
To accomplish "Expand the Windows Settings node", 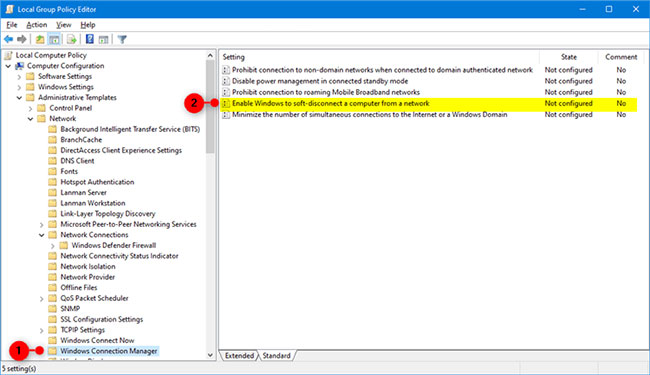I will pos(19,87).
